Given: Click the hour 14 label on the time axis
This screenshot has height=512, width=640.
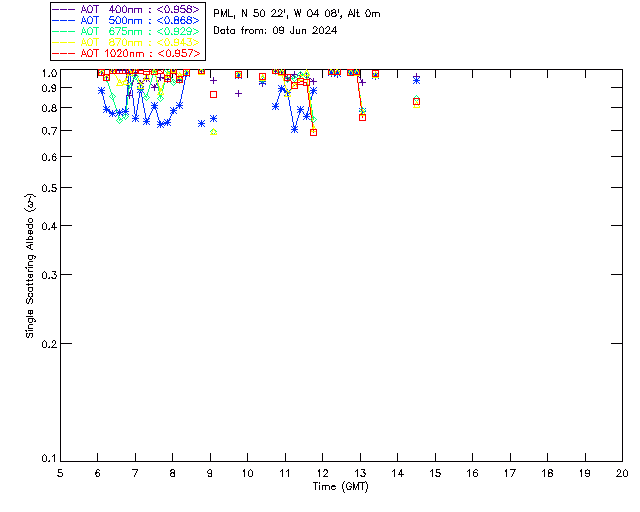Looking at the screenshot, I should [x=398, y=473].
